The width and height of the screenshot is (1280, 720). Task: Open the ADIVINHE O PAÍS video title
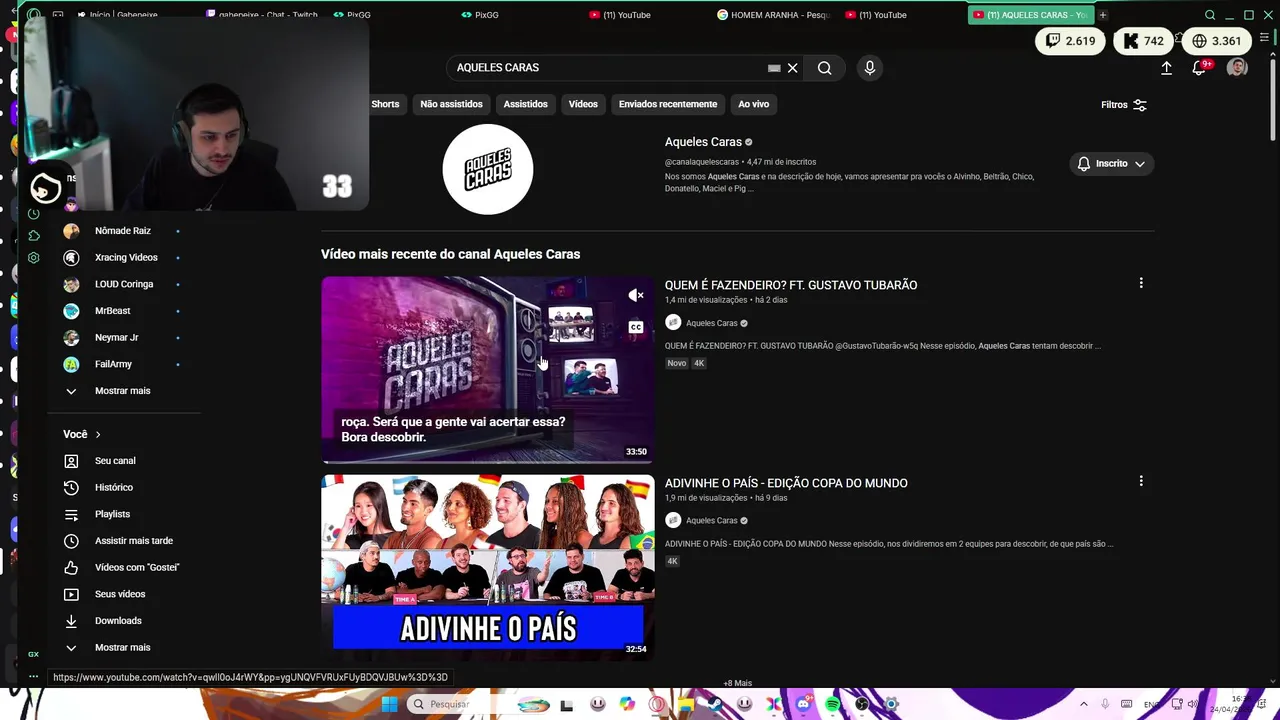click(x=786, y=483)
